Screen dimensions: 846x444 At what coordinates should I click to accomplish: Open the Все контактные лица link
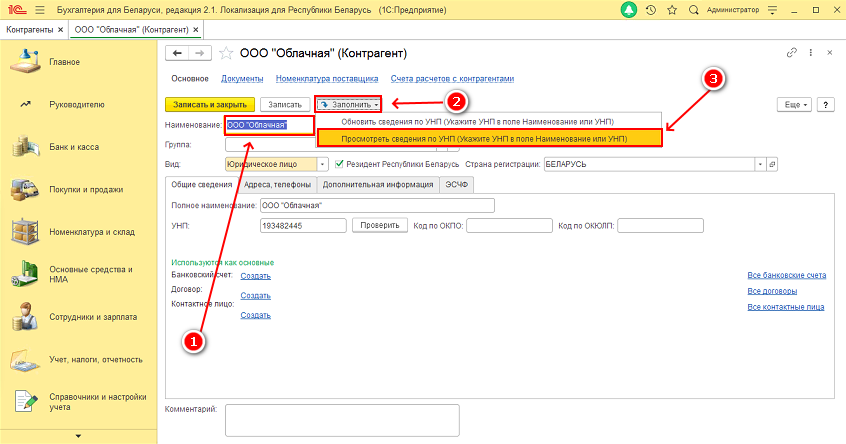point(786,307)
